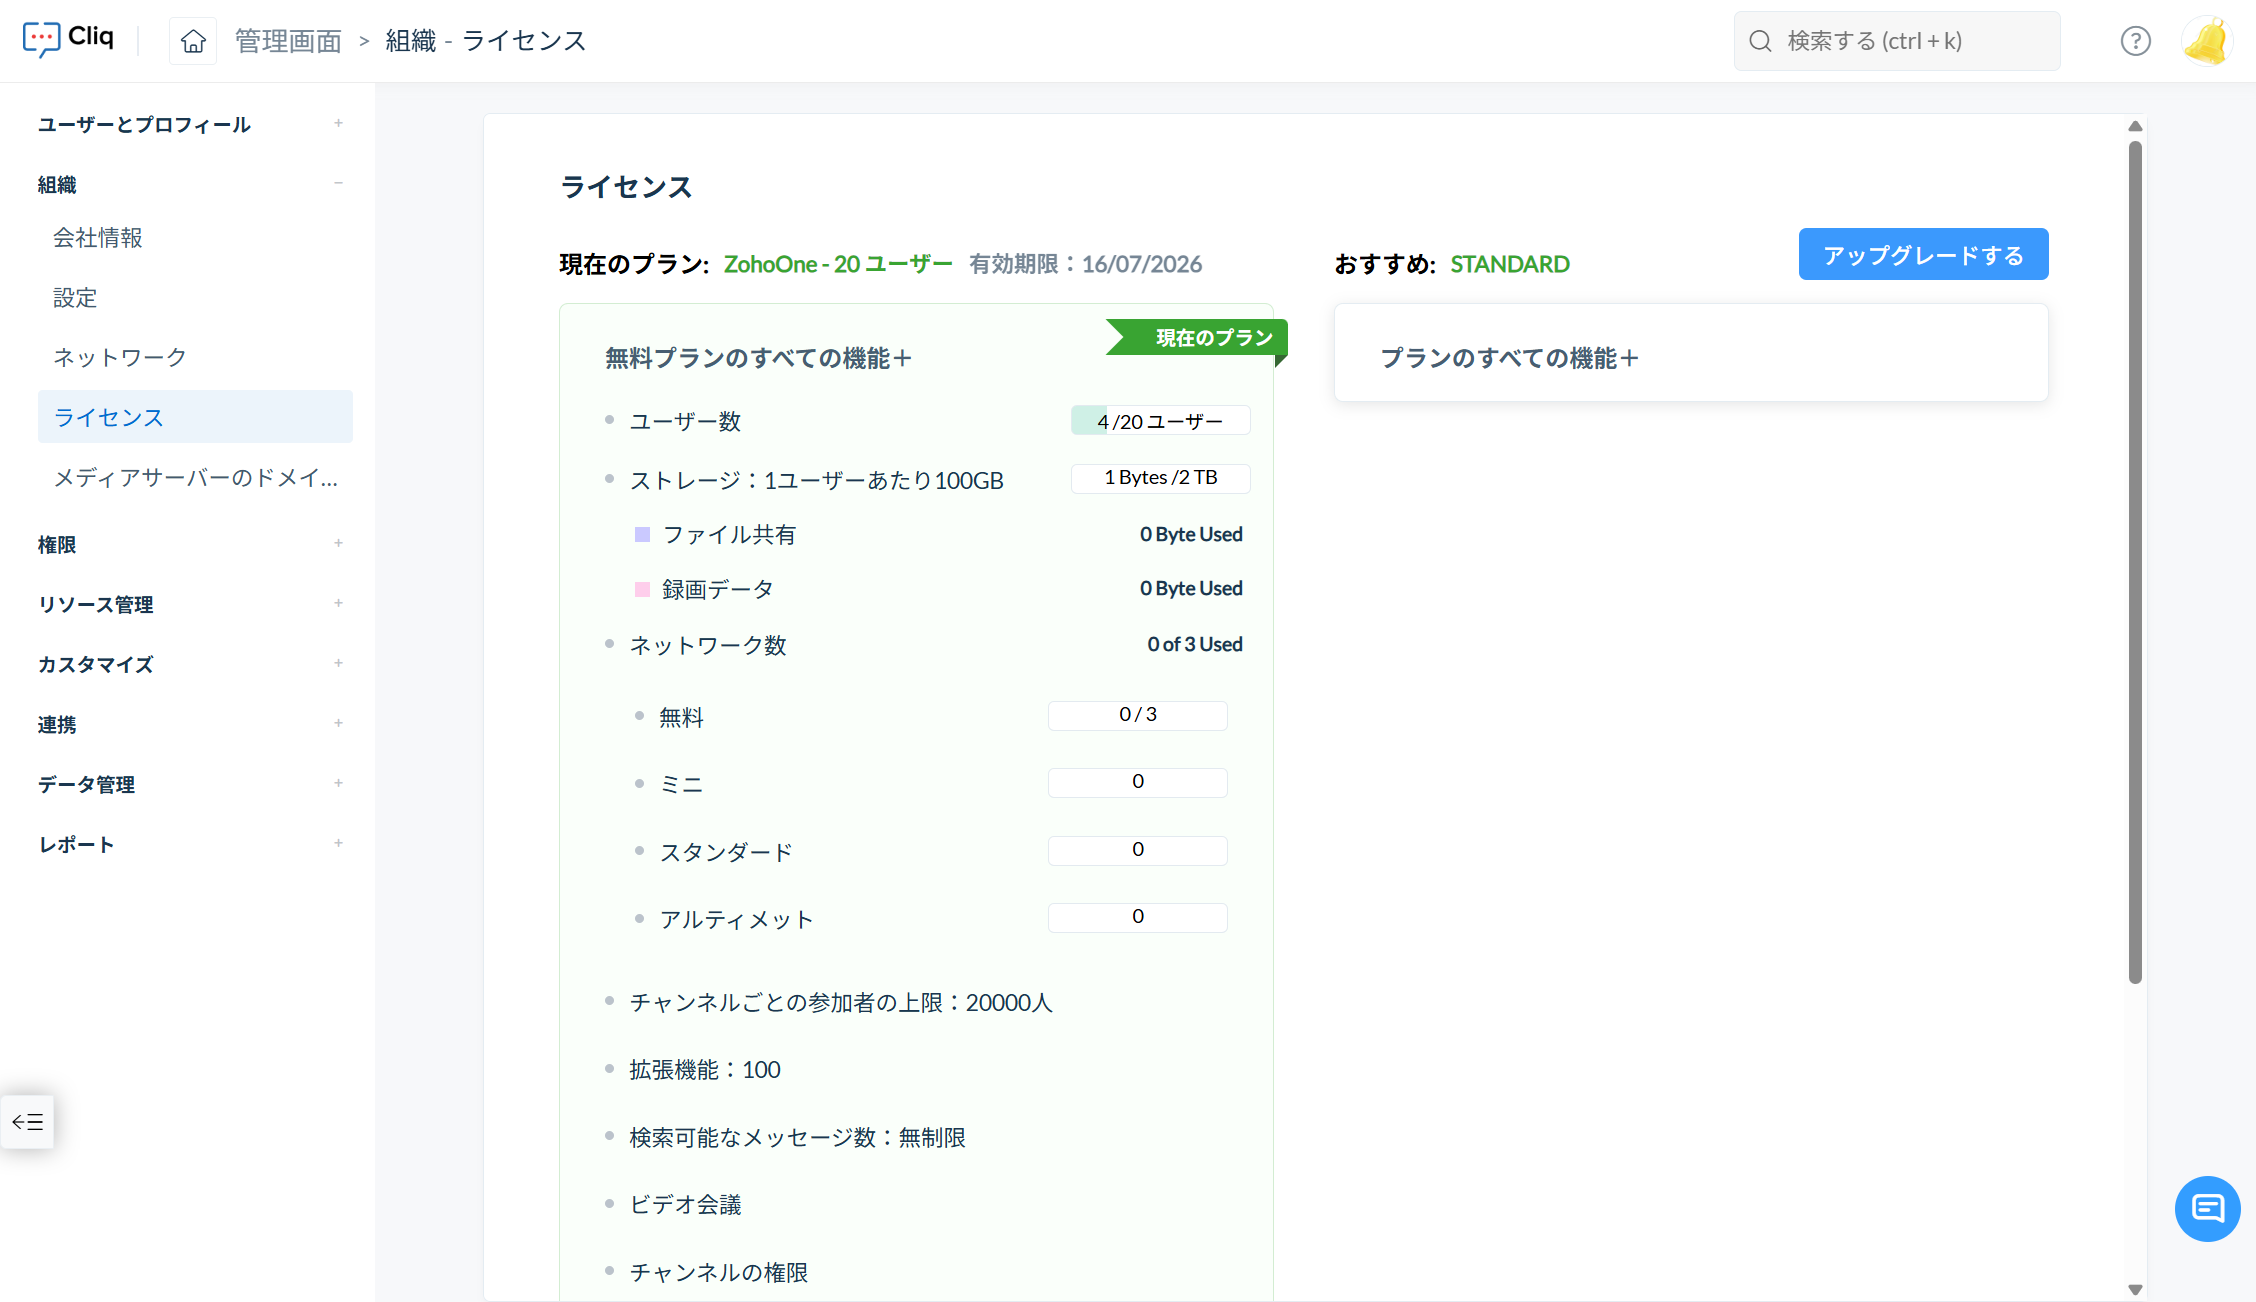This screenshot has height=1302, width=2256.
Task: Open the help question mark icon
Action: tap(2135, 41)
